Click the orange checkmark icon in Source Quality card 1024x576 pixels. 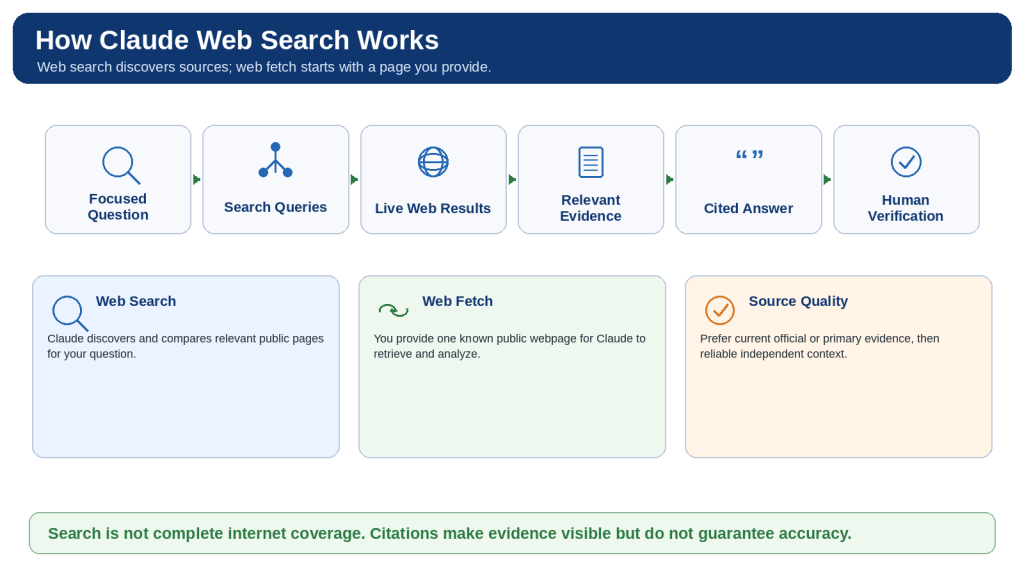720,310
